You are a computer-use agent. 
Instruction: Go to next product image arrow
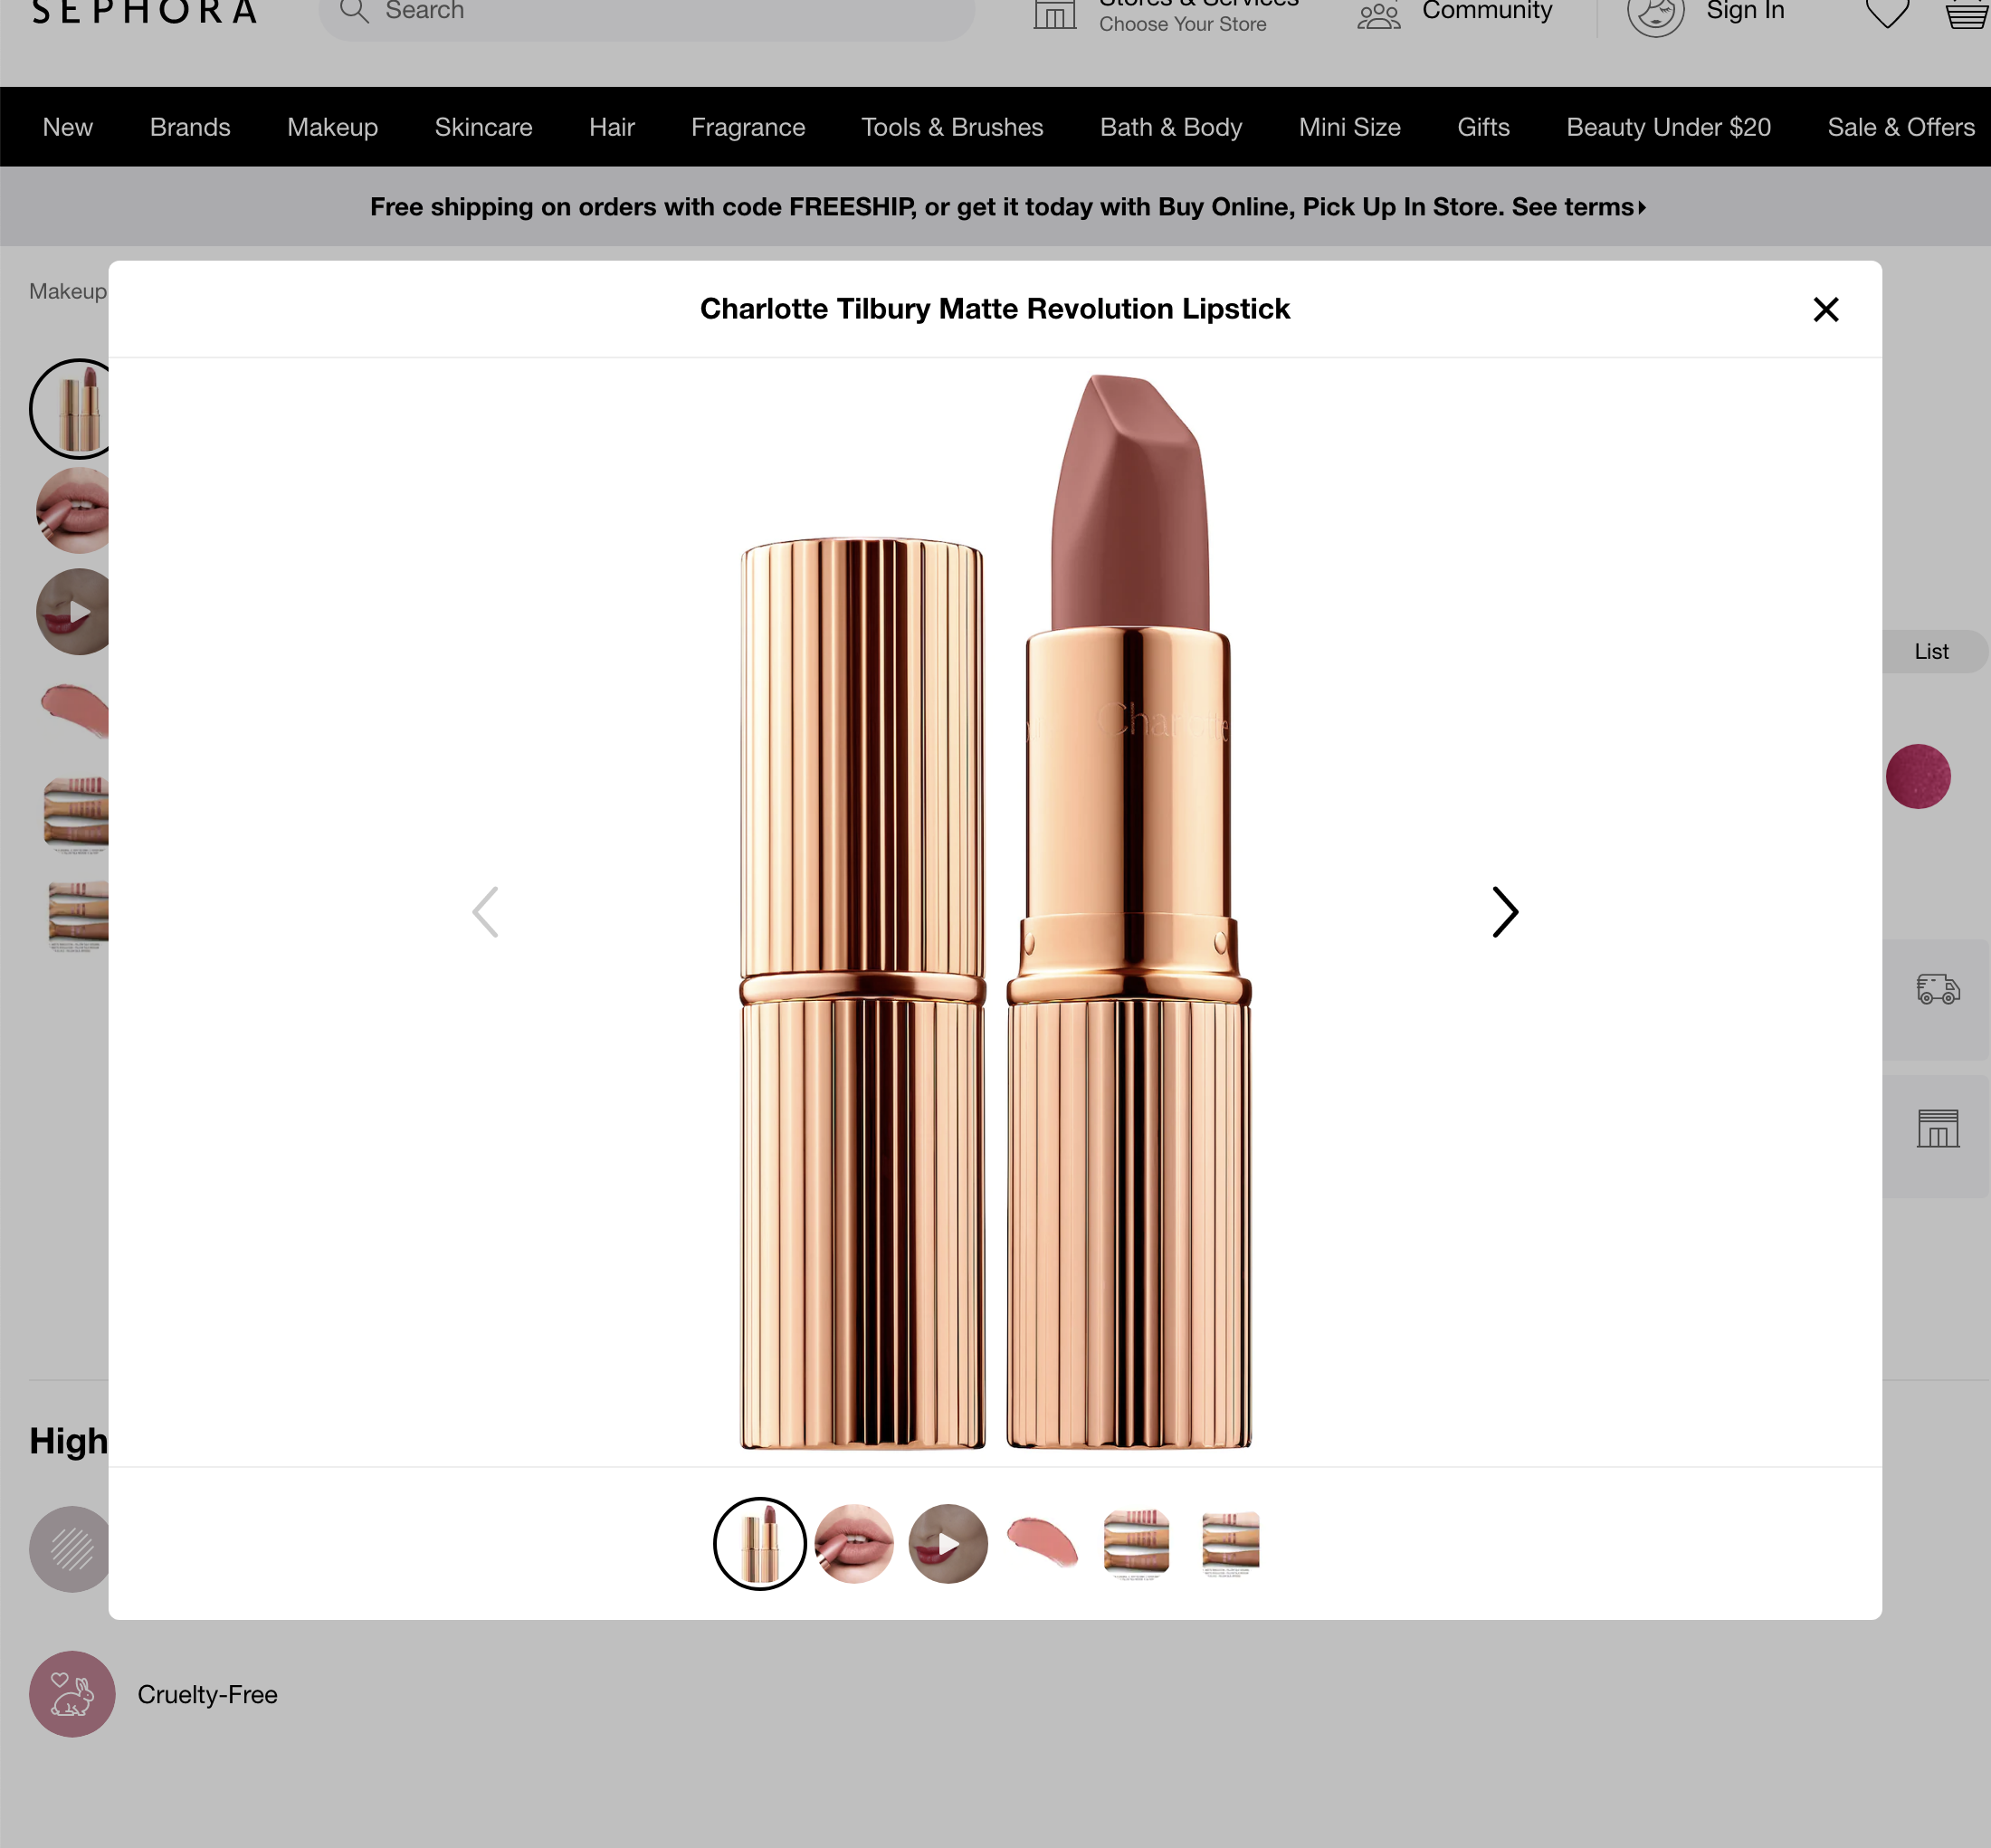(1504, 912)
